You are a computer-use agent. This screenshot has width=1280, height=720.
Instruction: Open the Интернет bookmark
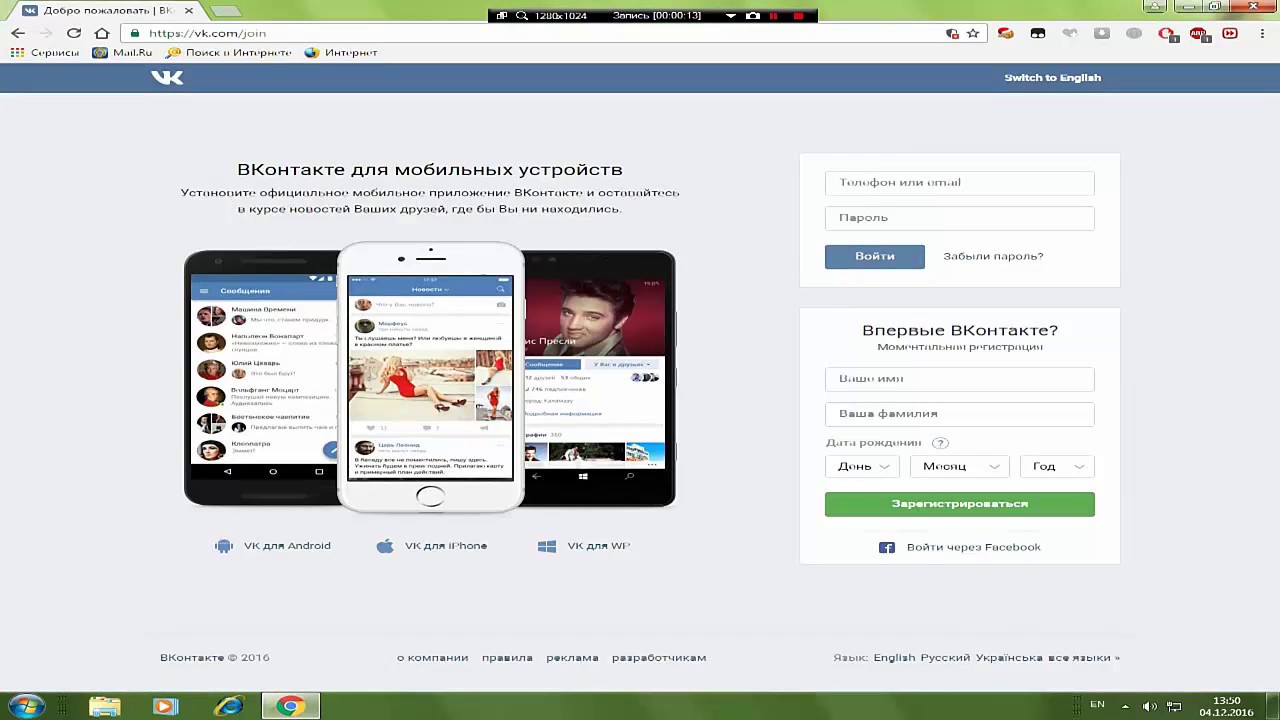341,52
